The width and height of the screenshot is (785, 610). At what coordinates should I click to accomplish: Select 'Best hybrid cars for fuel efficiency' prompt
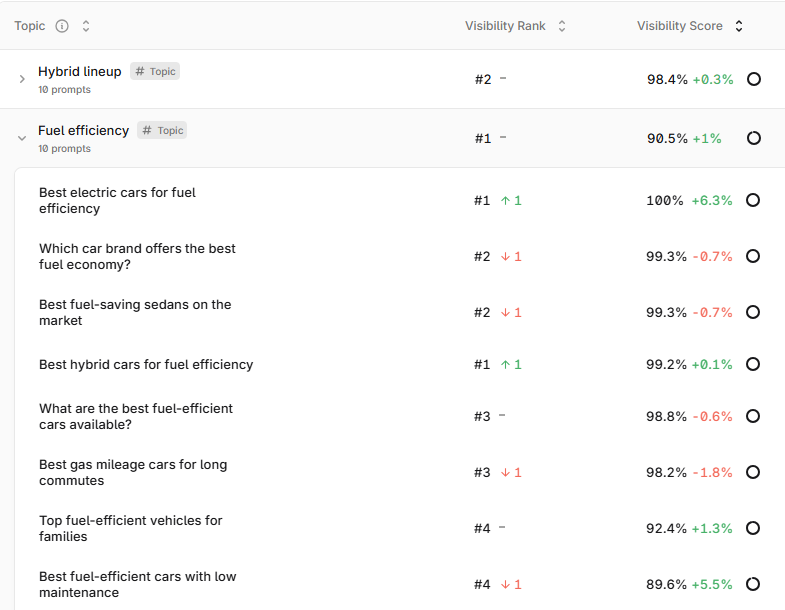146,365
